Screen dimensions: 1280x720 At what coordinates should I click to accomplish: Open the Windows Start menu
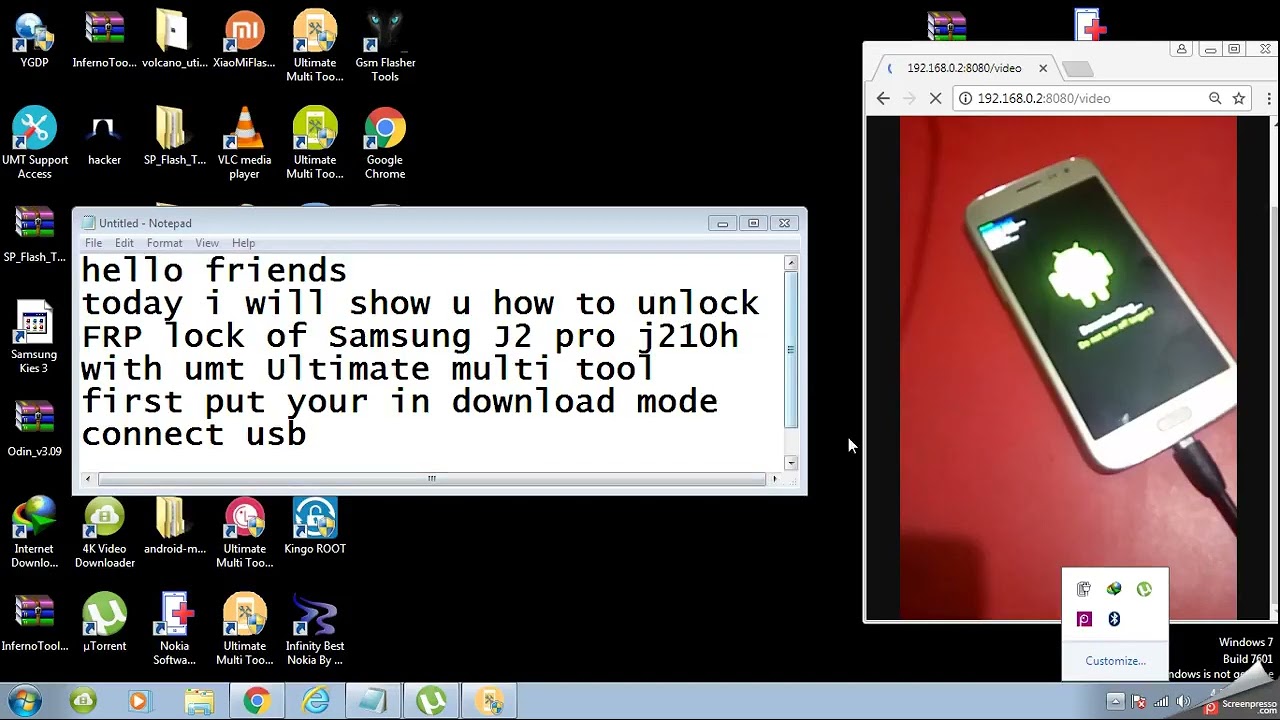pos(24,701)
